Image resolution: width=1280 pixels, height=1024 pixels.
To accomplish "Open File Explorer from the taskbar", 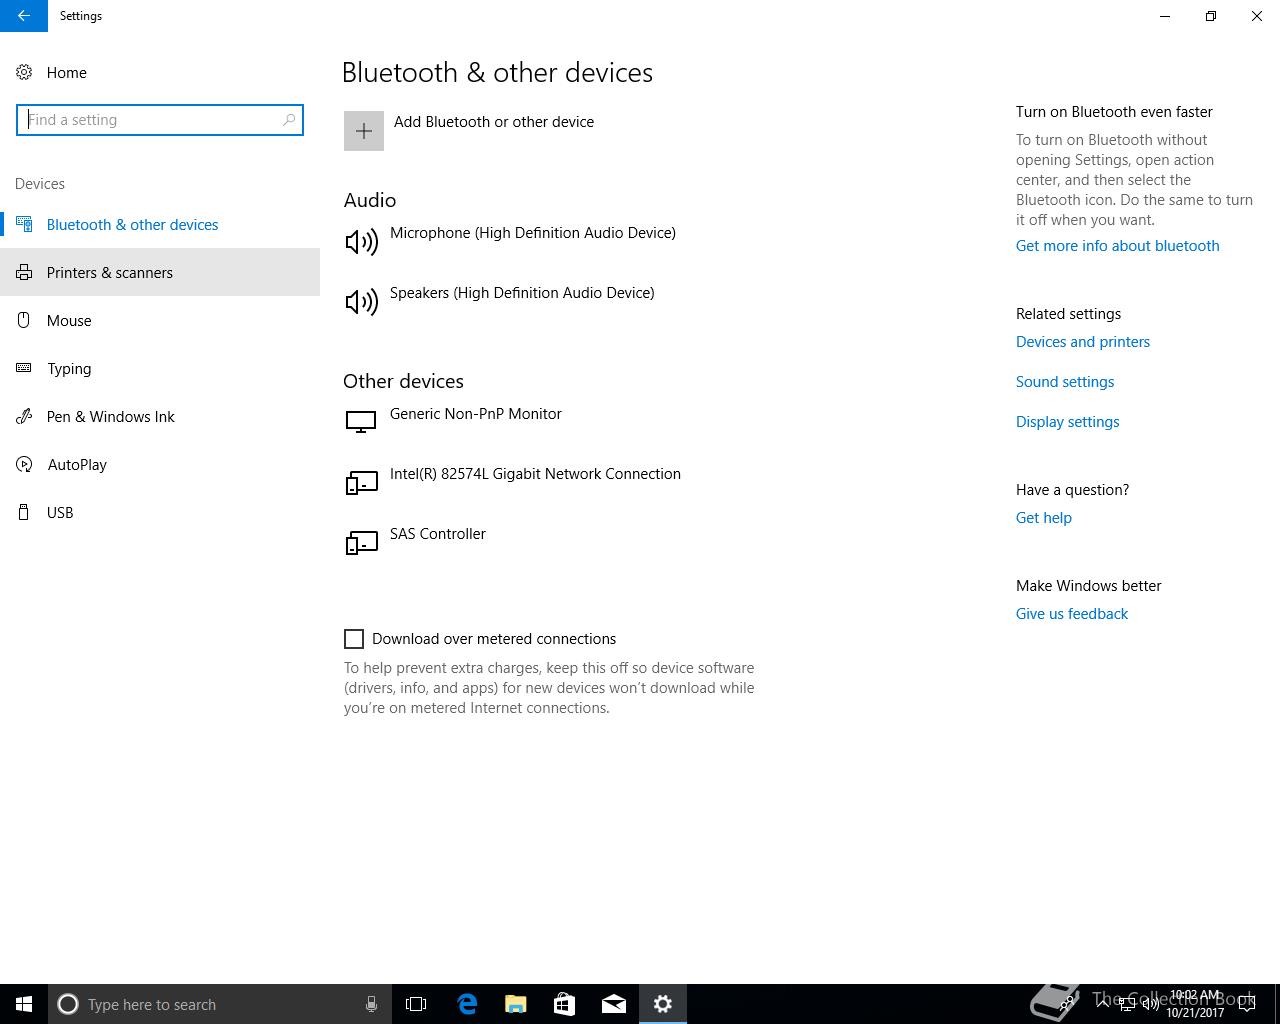I will coord(516,1004).
